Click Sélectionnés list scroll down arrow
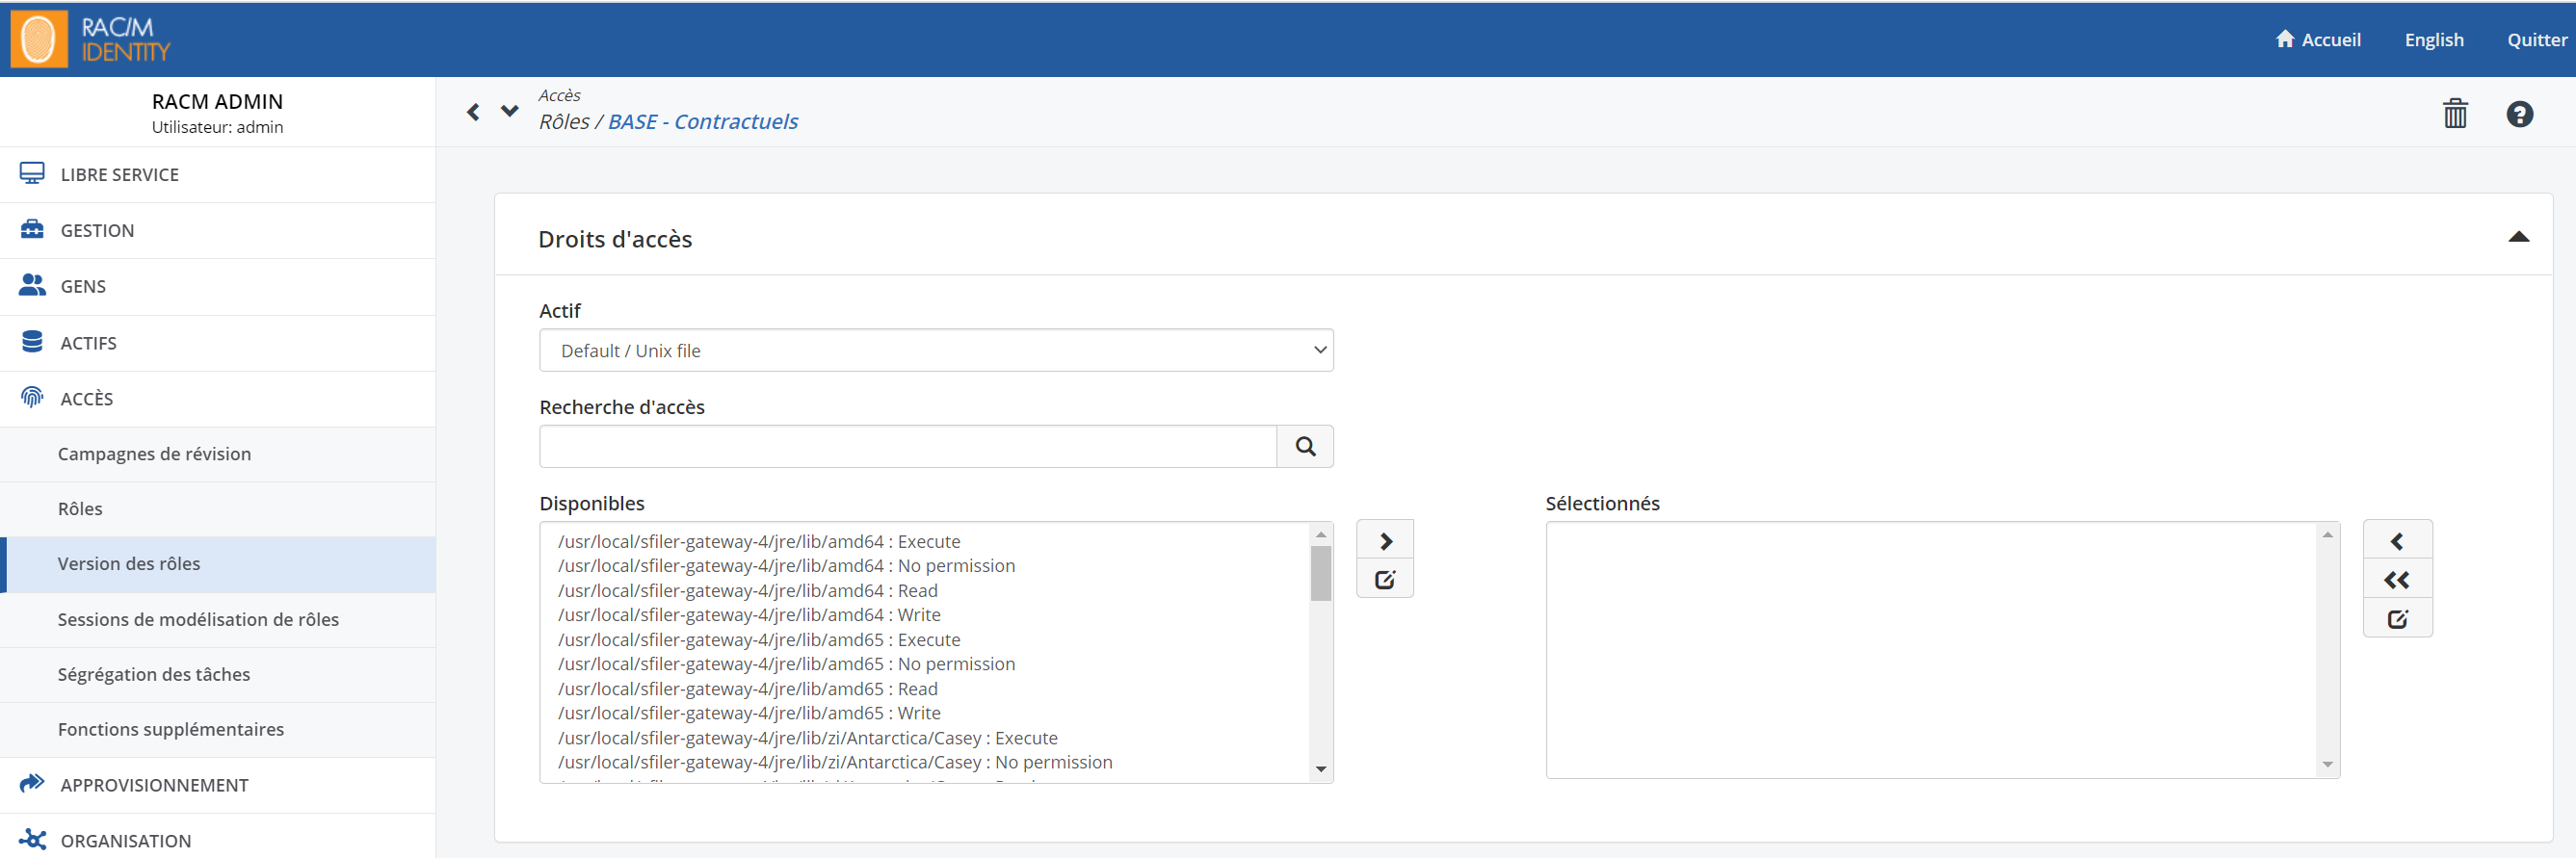The width and height of the screenshot is (2576, 858). pos(2328,765)
